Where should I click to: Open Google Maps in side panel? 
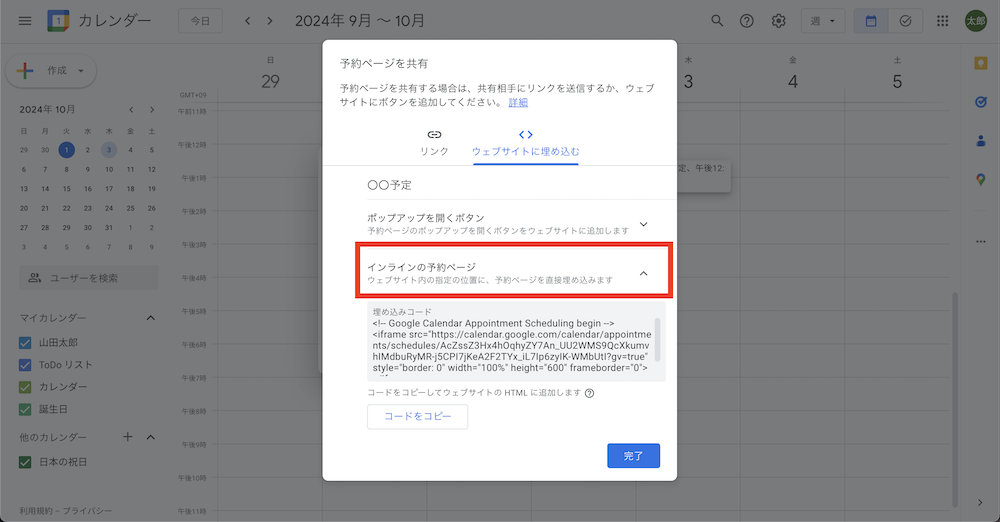coord(980,179)
